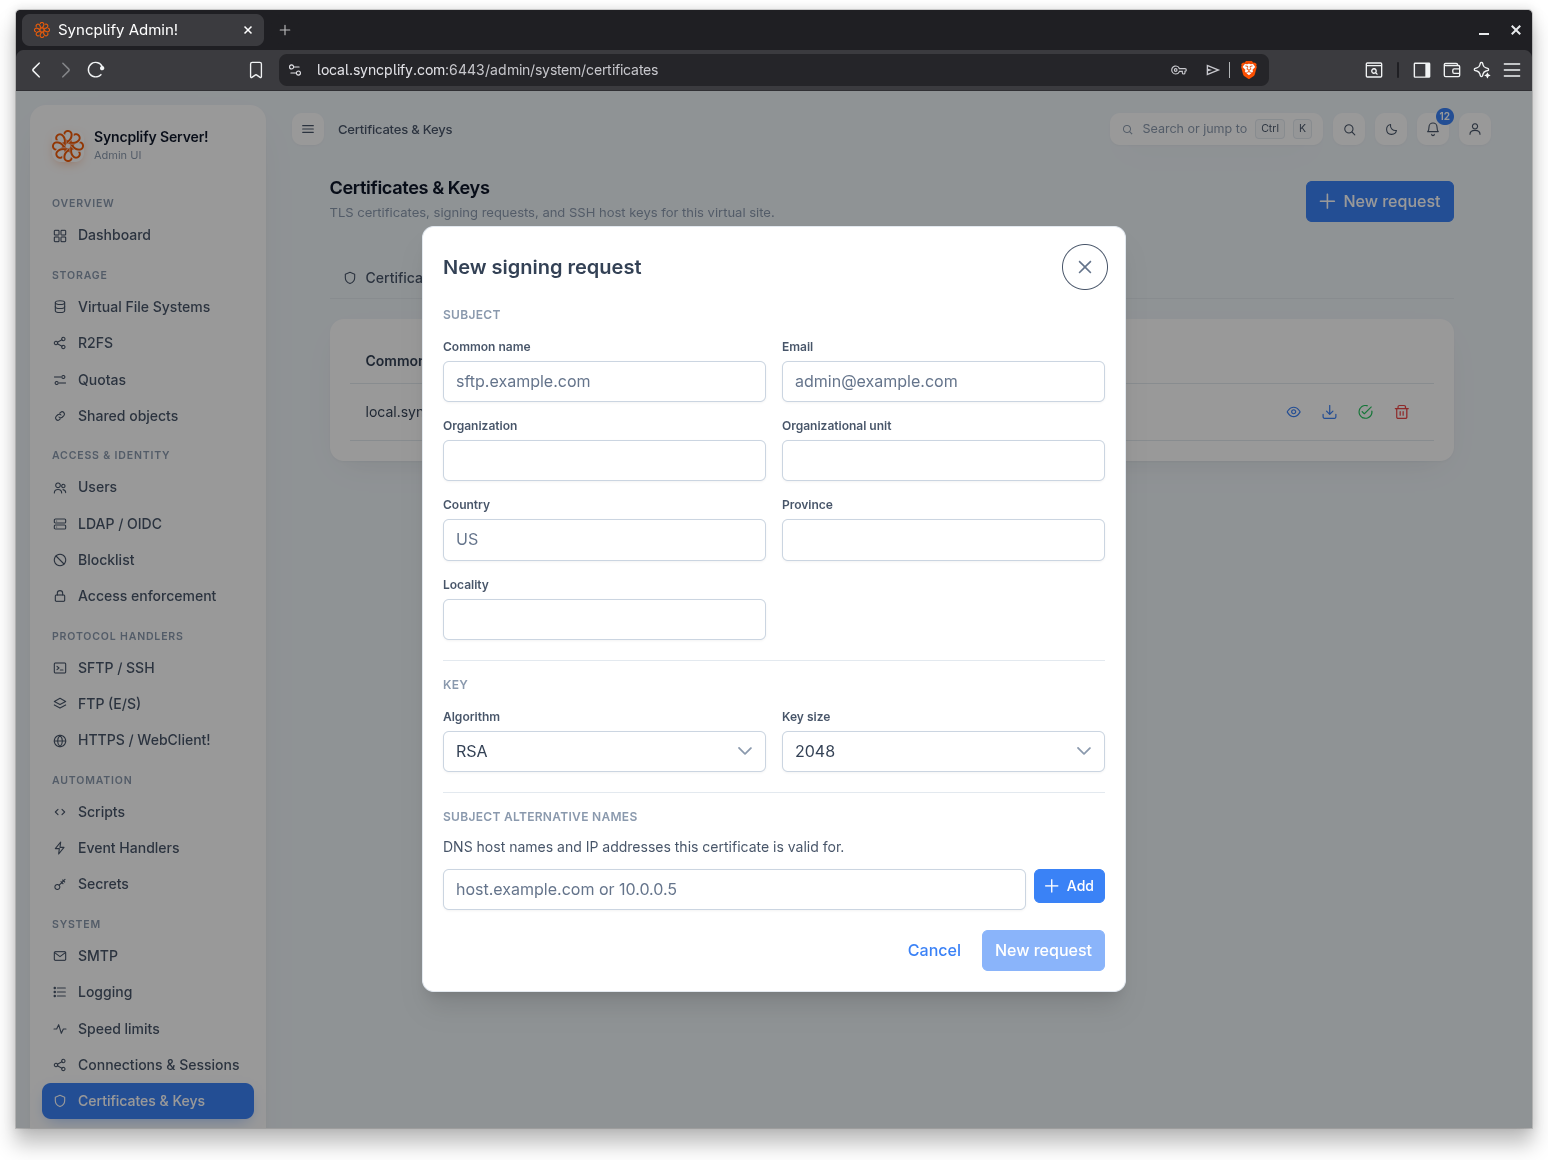Click the Country field

(604, 540)
